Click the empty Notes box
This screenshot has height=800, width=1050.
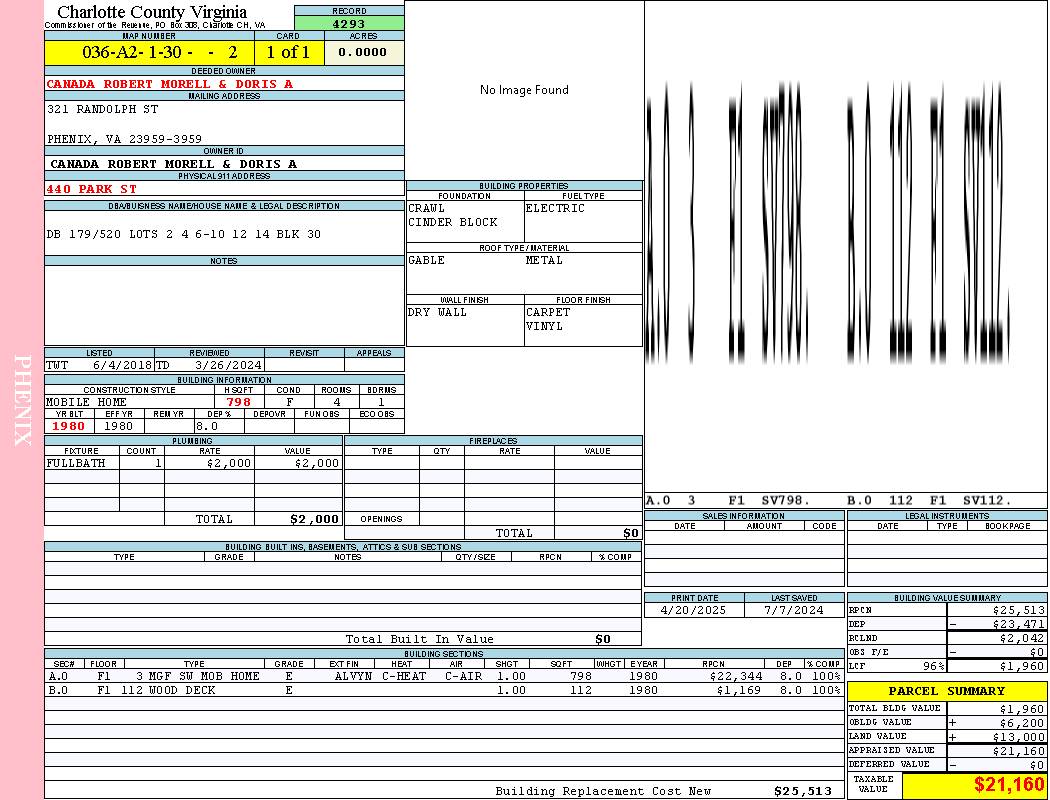click(224, 305)
